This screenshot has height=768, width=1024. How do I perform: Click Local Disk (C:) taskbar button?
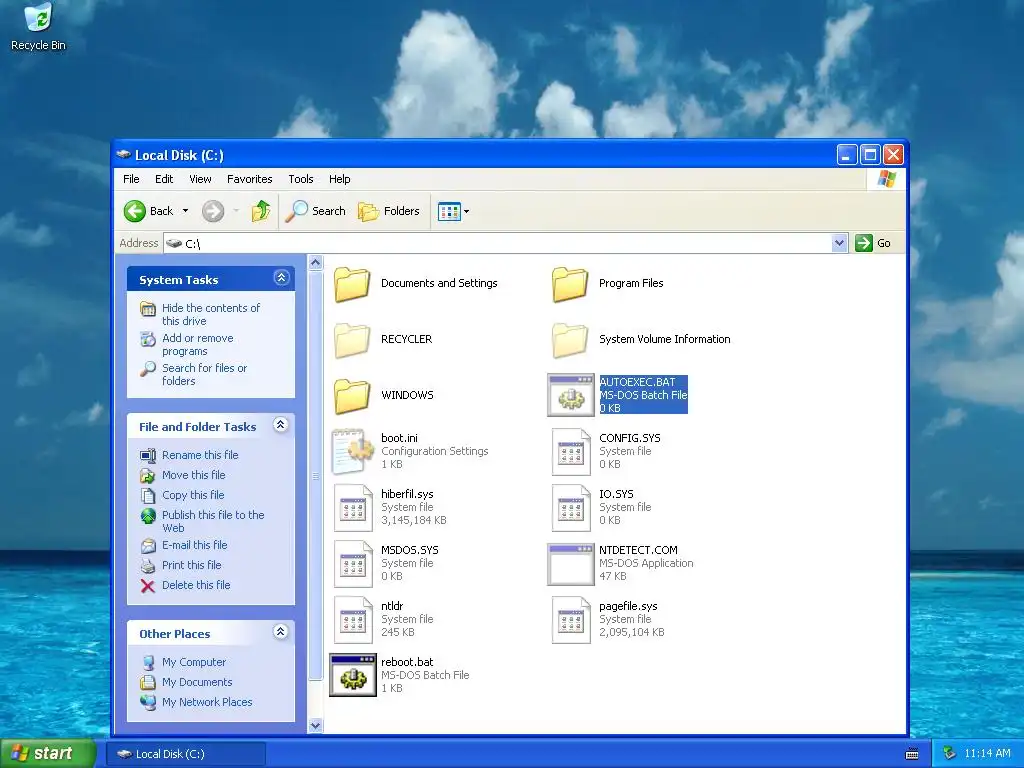click(x=186, y=754)
